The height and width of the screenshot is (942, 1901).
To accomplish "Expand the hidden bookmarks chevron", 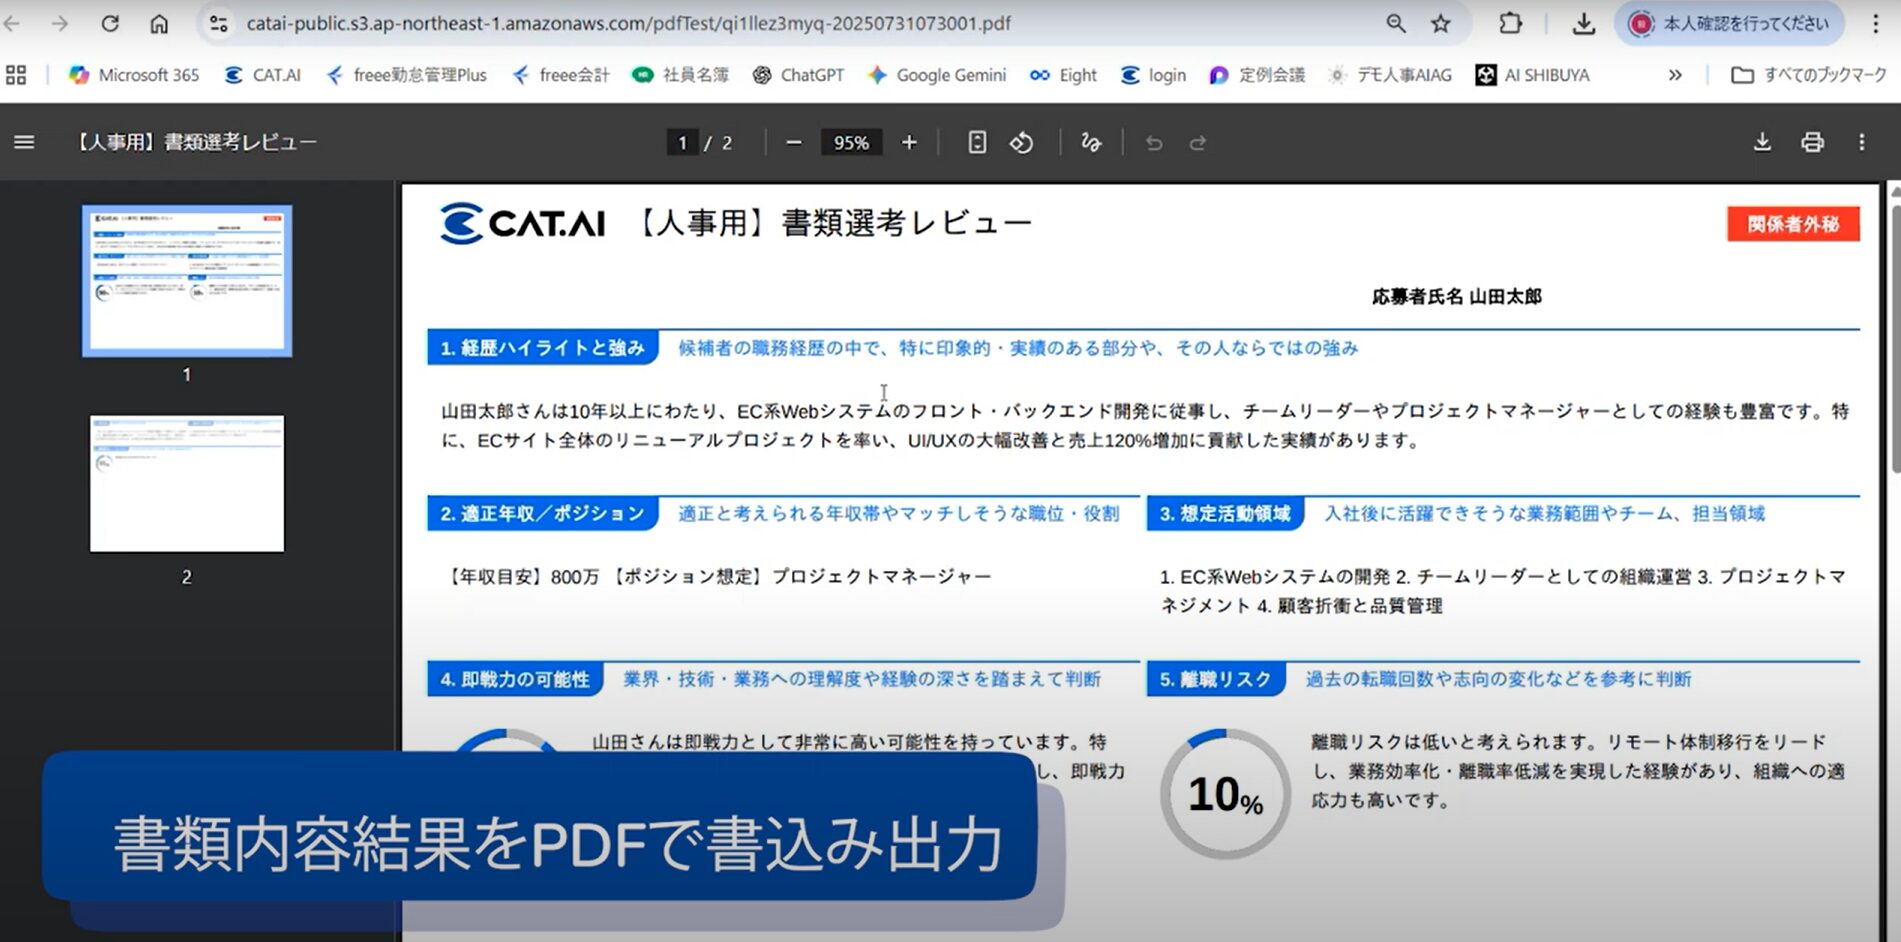I will 1675,75.
